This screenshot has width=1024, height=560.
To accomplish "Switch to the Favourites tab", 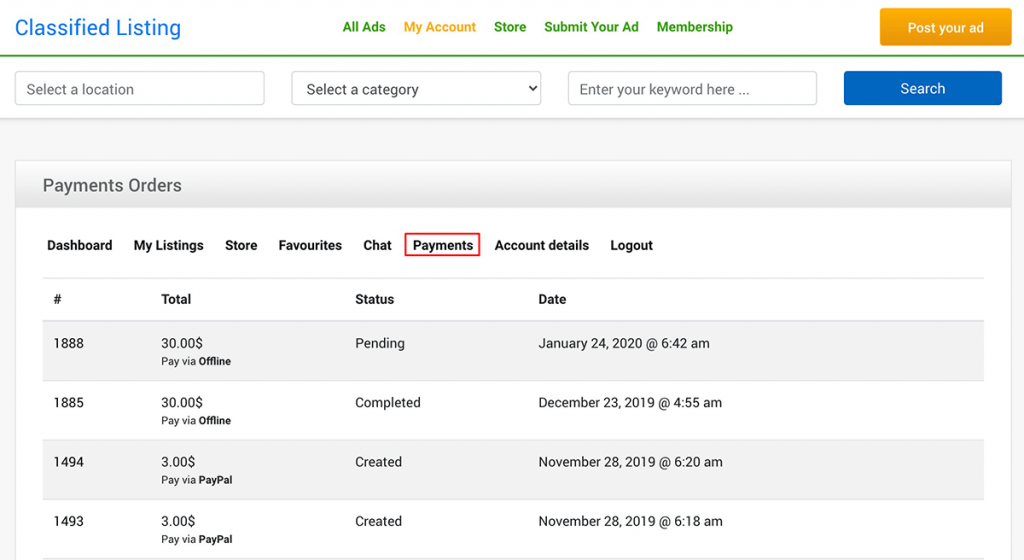I will coord(310,245).
